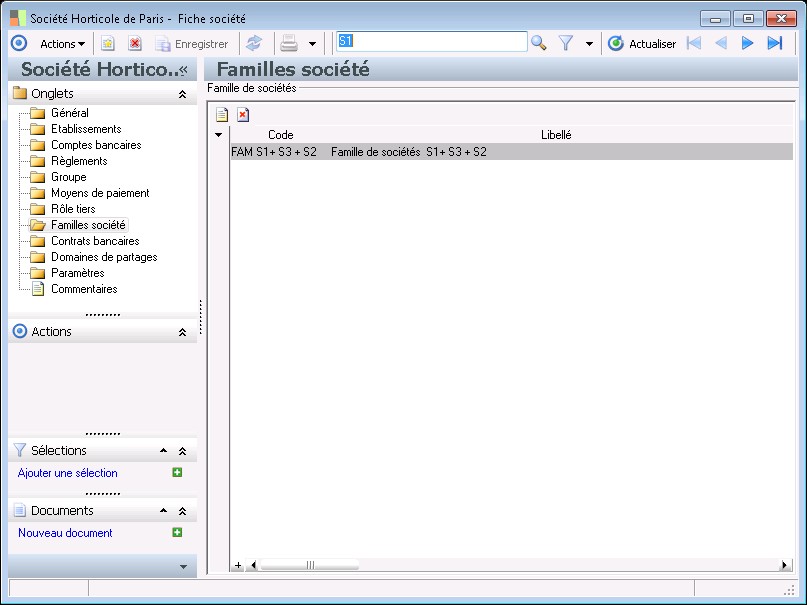The width and height of the screenshot is (807, 605).
Task: Click the red delete icon in toolbar
Action: coord(134,43)
